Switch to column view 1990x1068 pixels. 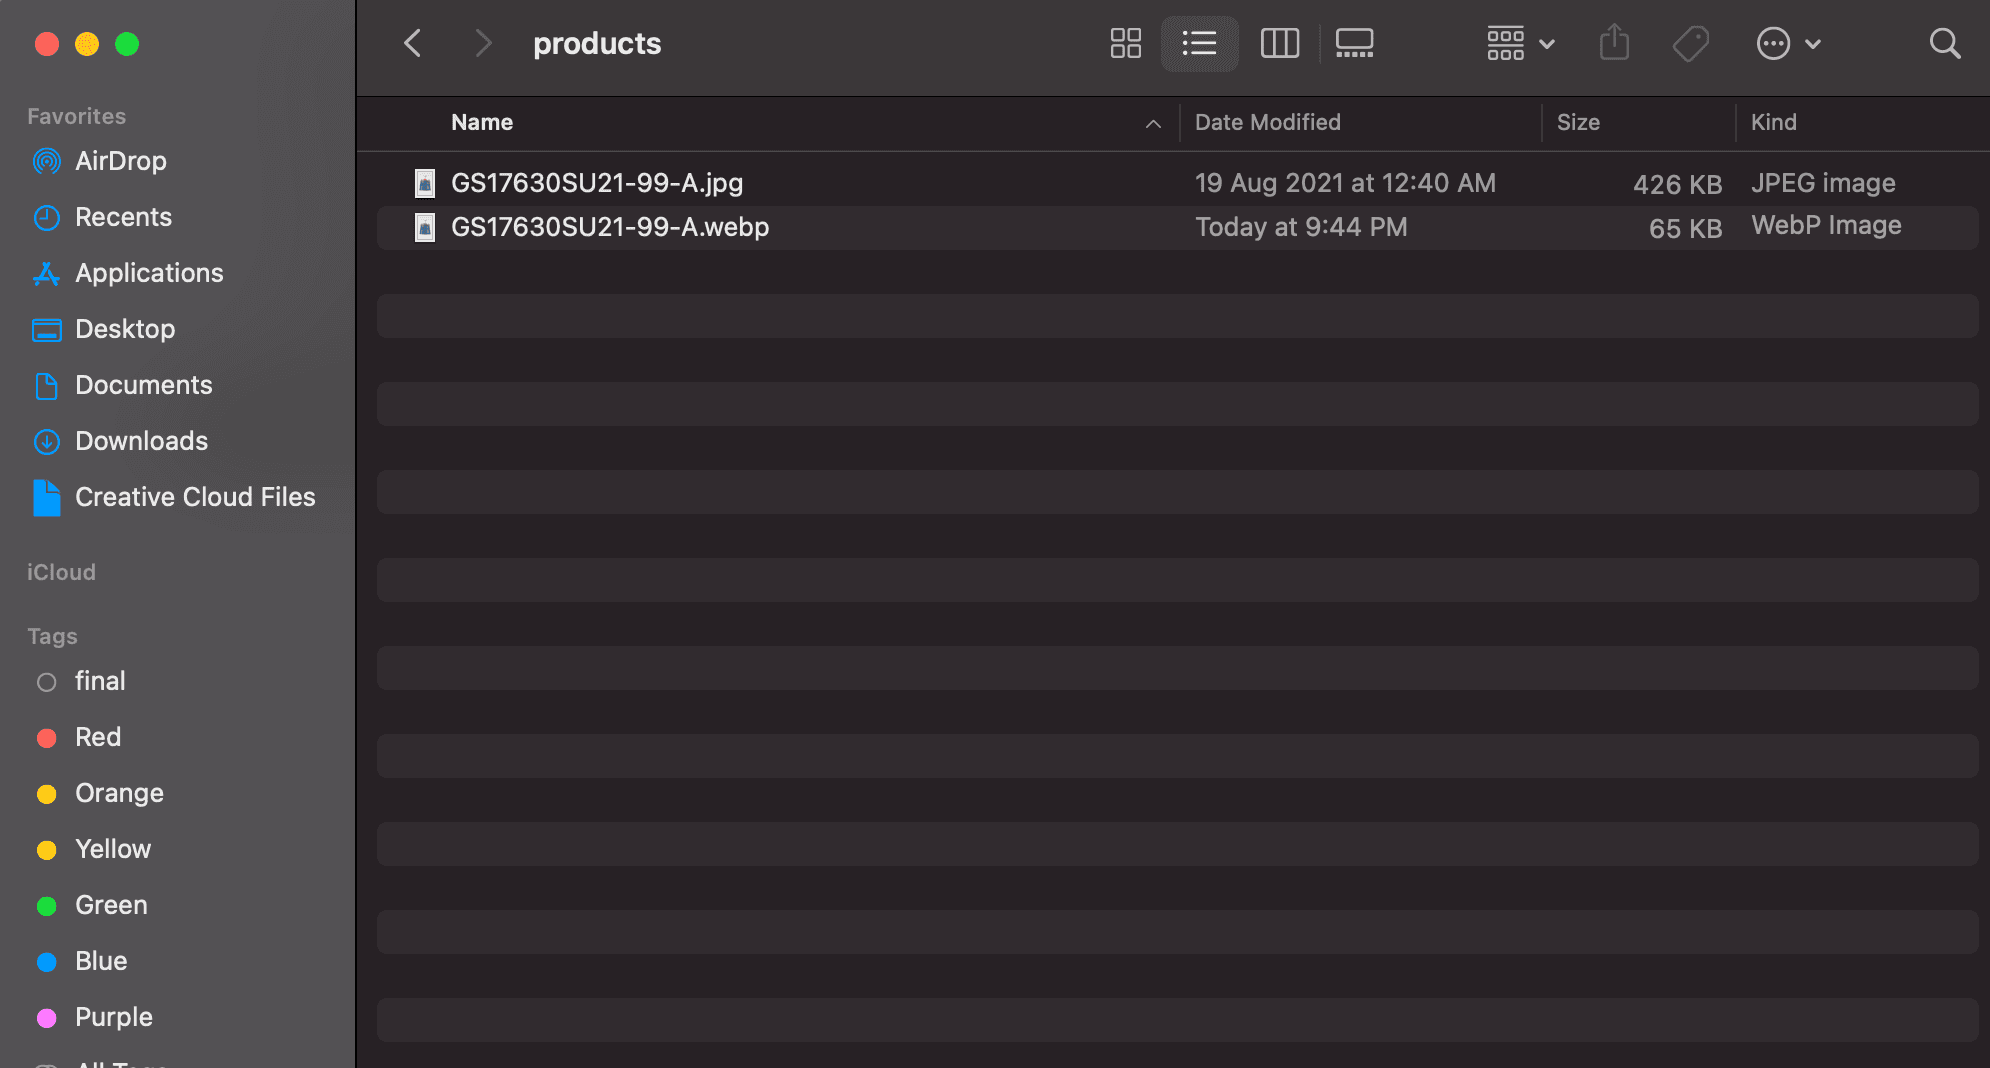click(x=1279, y=43)
